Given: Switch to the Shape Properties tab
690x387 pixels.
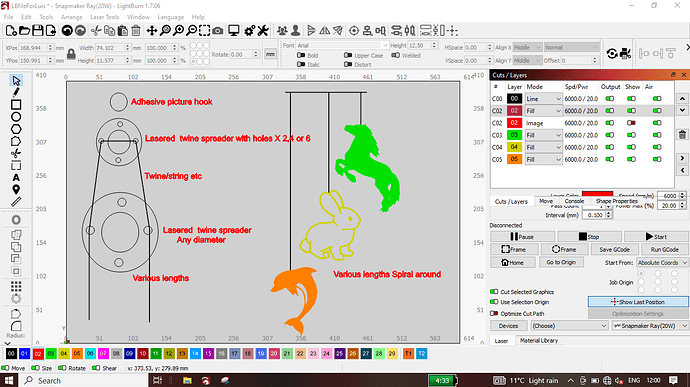Looking at the screenshot, I should (616, 201).
